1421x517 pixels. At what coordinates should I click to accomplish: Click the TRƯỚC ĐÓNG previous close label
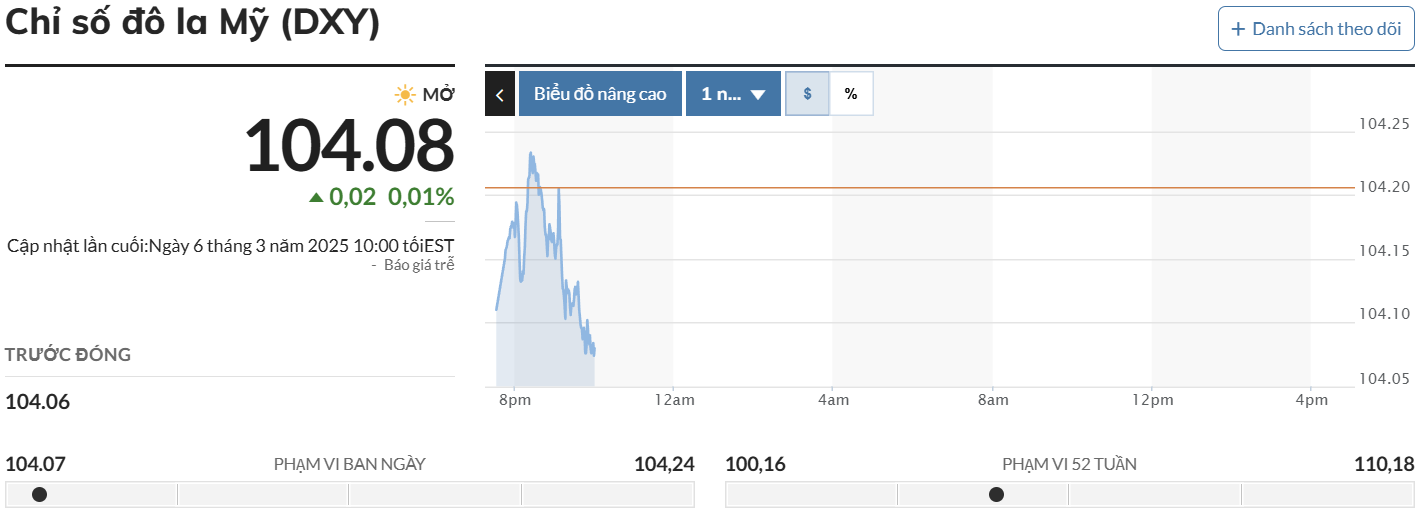click(x=68, y=355)
